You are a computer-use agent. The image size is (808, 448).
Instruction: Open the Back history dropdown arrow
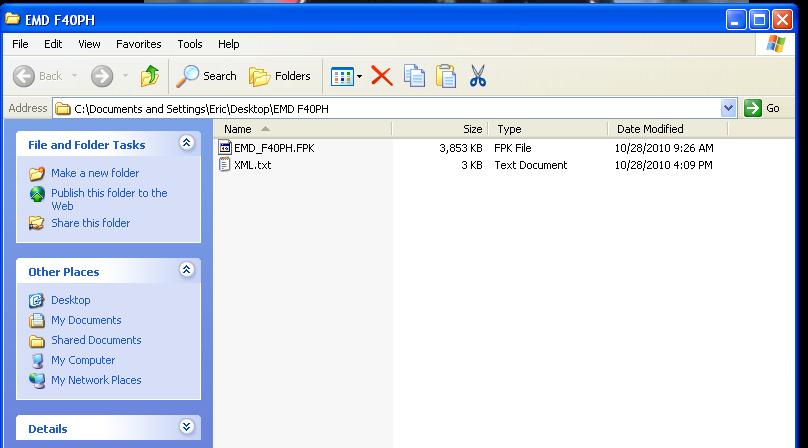(x=74, y=76)
